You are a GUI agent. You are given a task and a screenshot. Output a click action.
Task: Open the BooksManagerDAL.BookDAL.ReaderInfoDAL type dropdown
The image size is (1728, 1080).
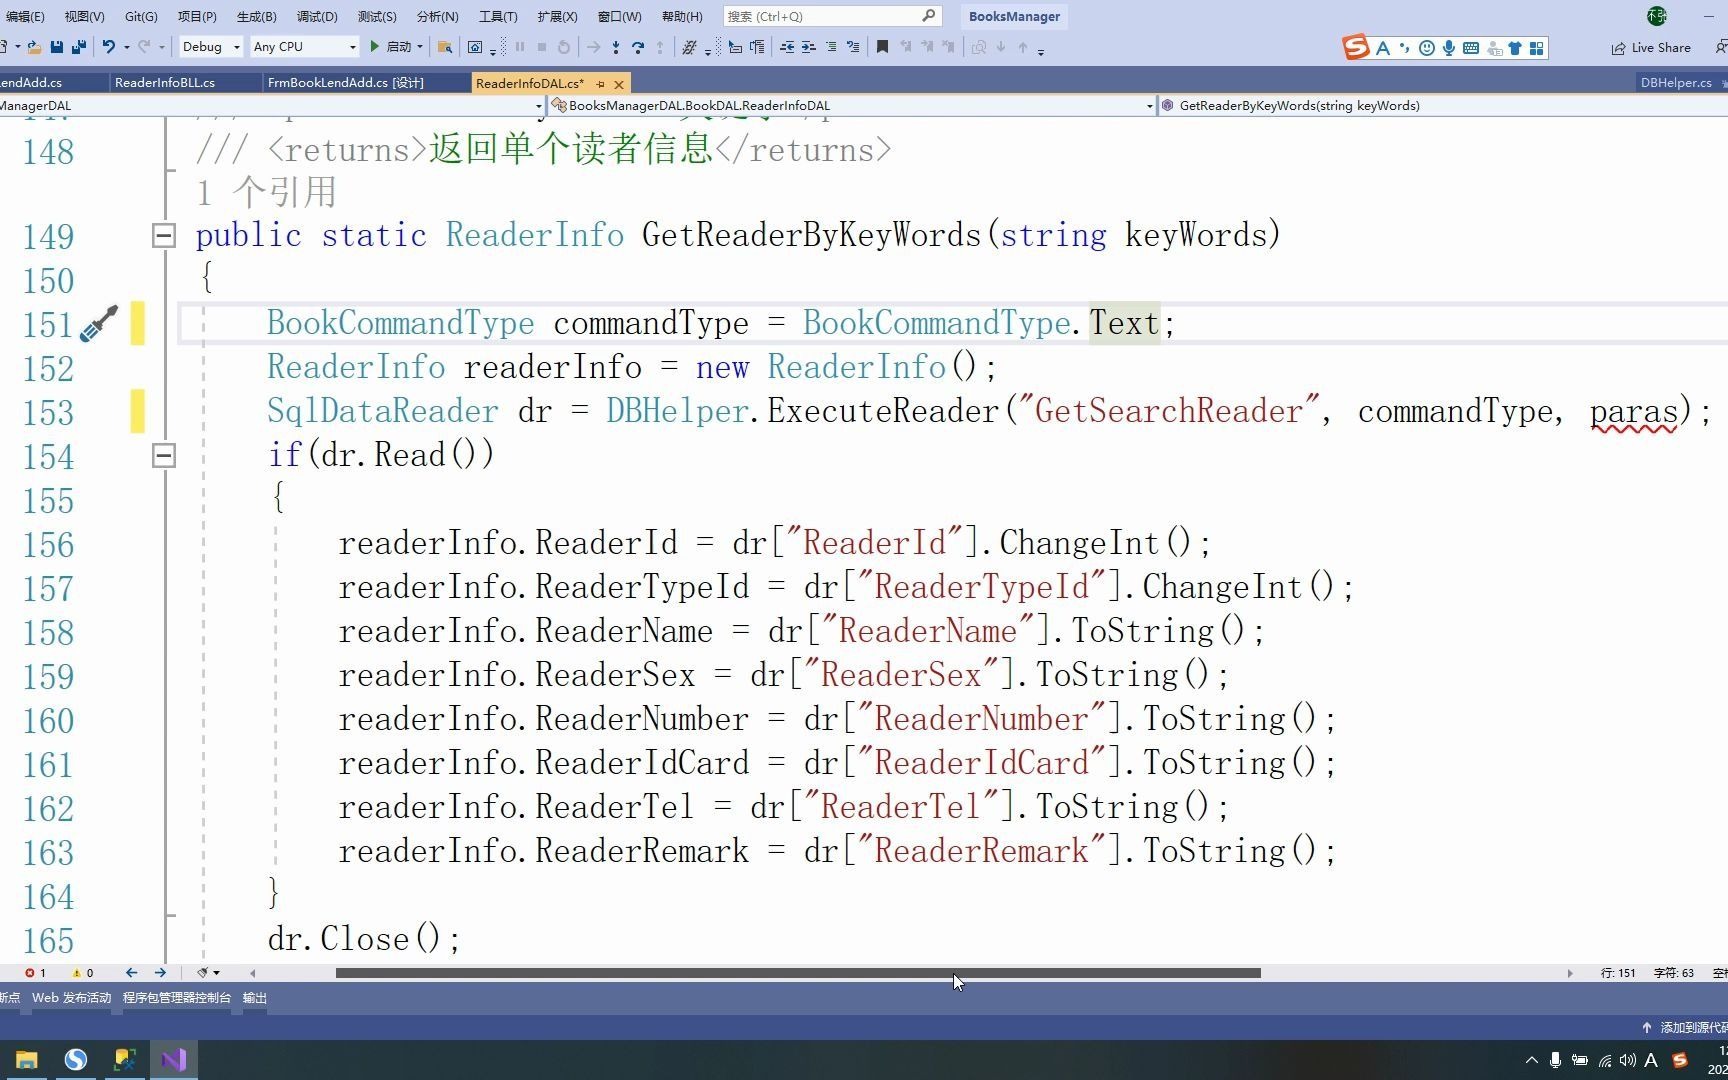point(852,105)
